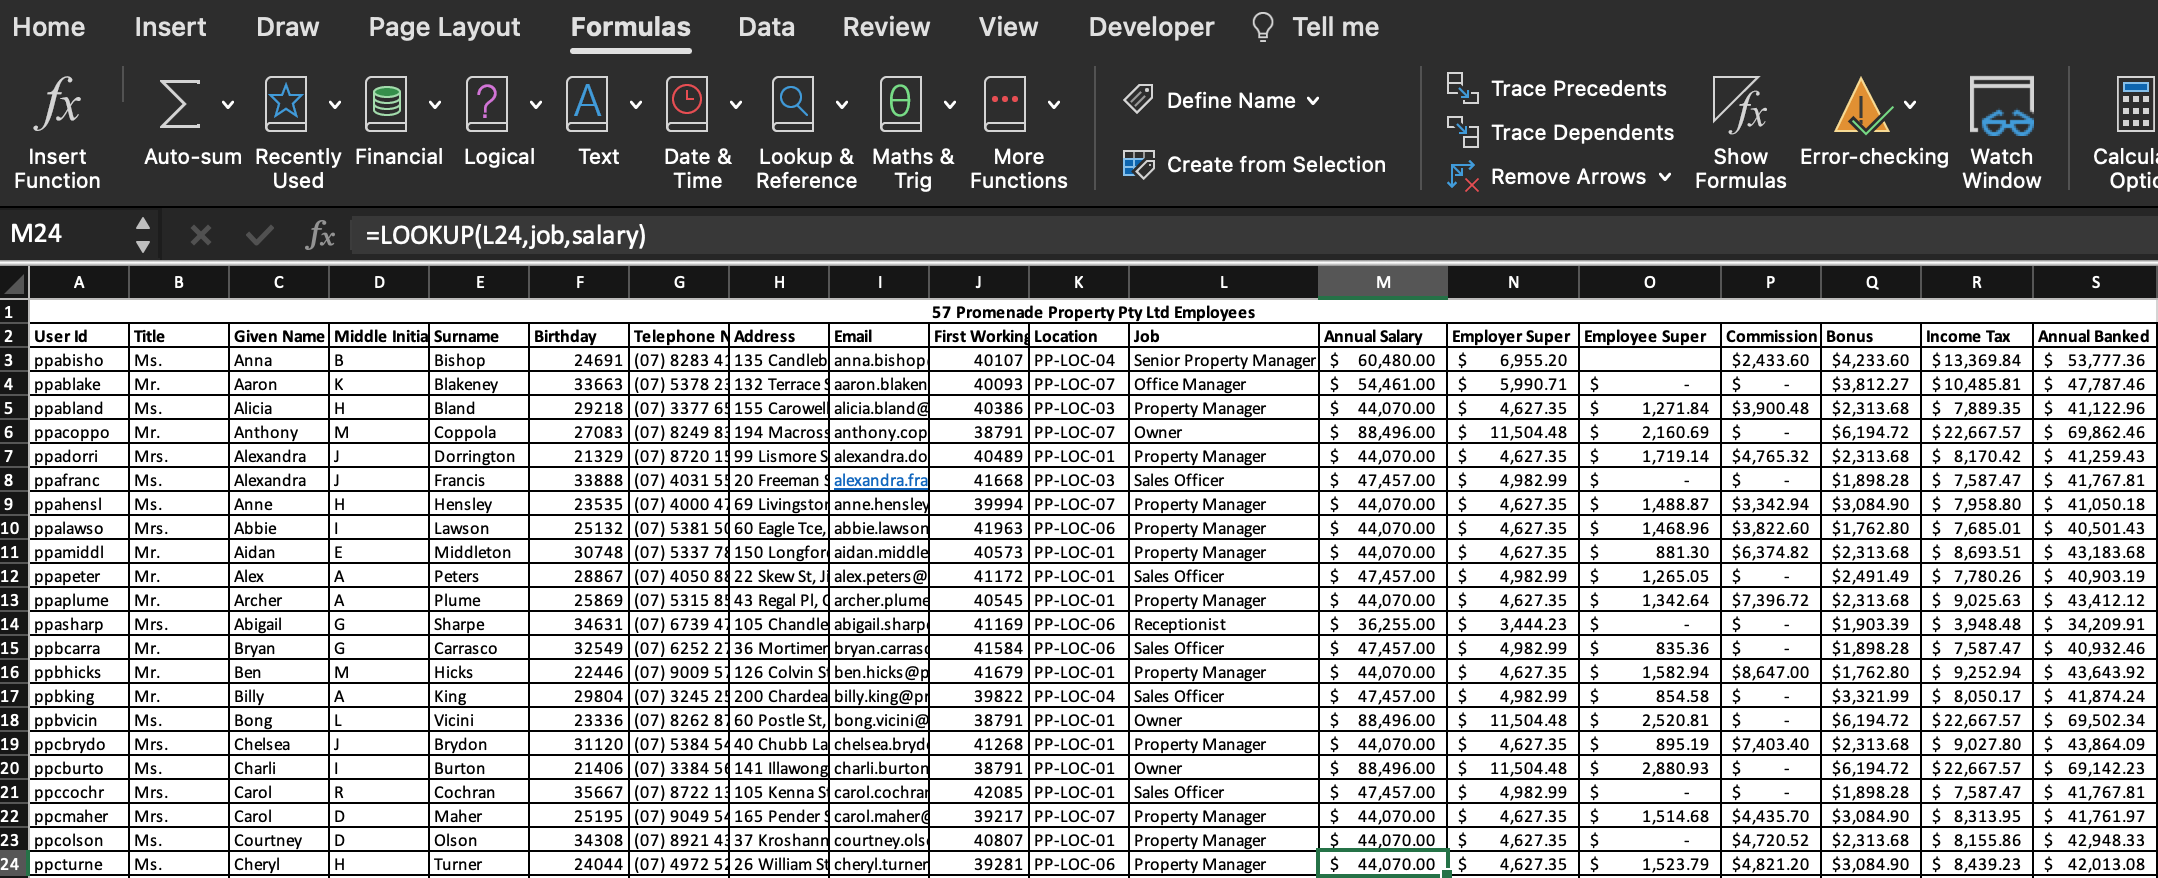
Task: Confirm the formula bar entry
Action: [x=260, y=235]
